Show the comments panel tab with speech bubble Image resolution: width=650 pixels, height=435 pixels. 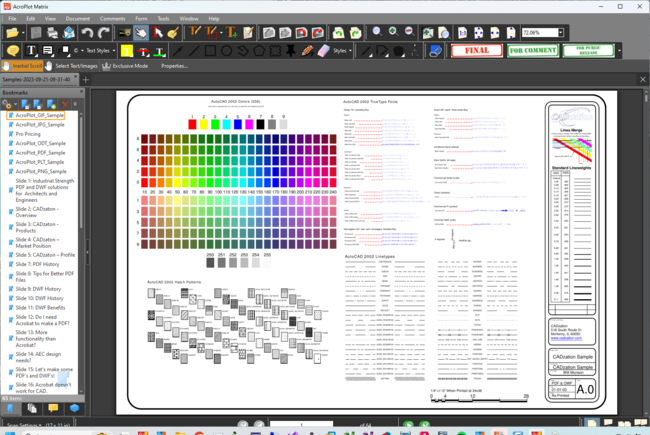[53, 408]
